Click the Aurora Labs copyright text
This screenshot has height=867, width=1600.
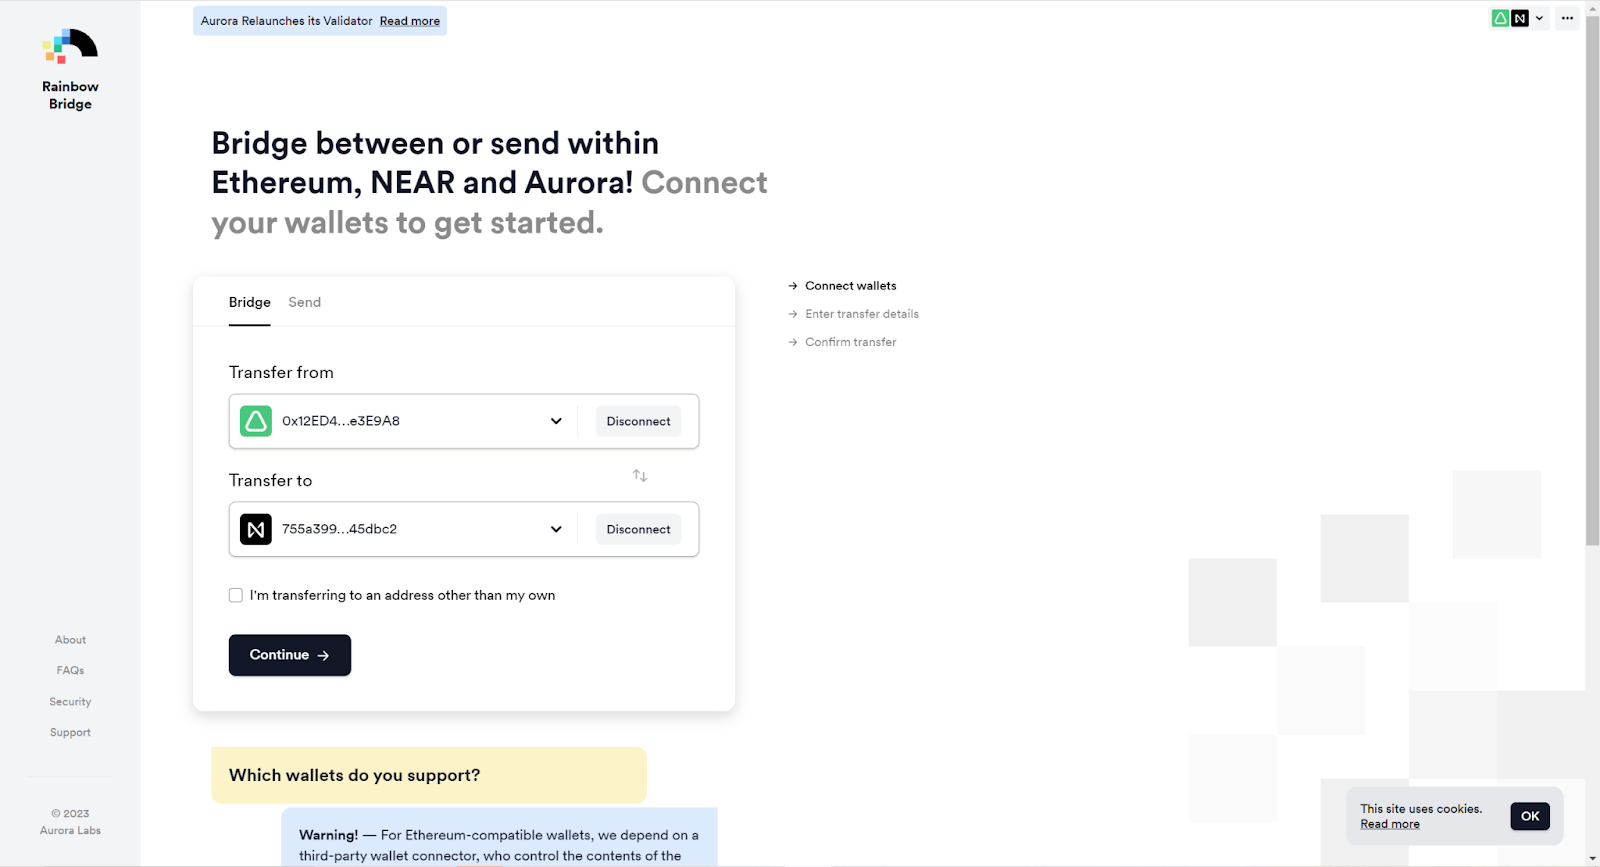pyautogui.click(x=70, y=822)
